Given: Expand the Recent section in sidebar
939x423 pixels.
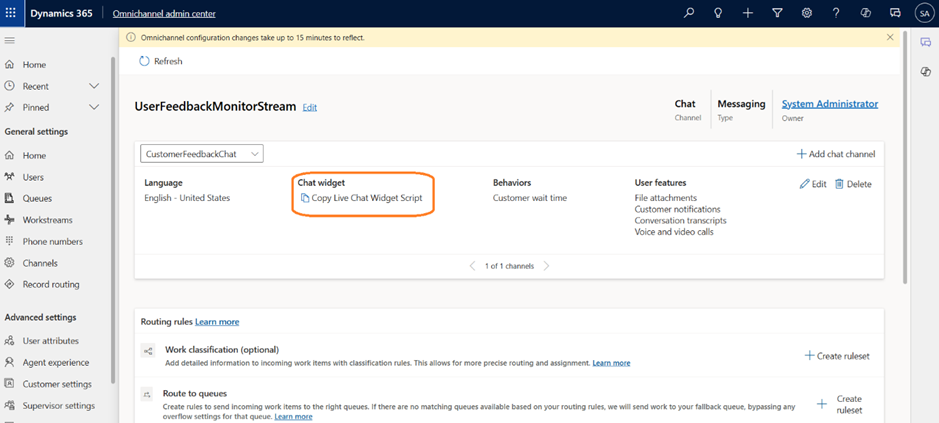Looking at the screenshot, I should coord(94,86).
